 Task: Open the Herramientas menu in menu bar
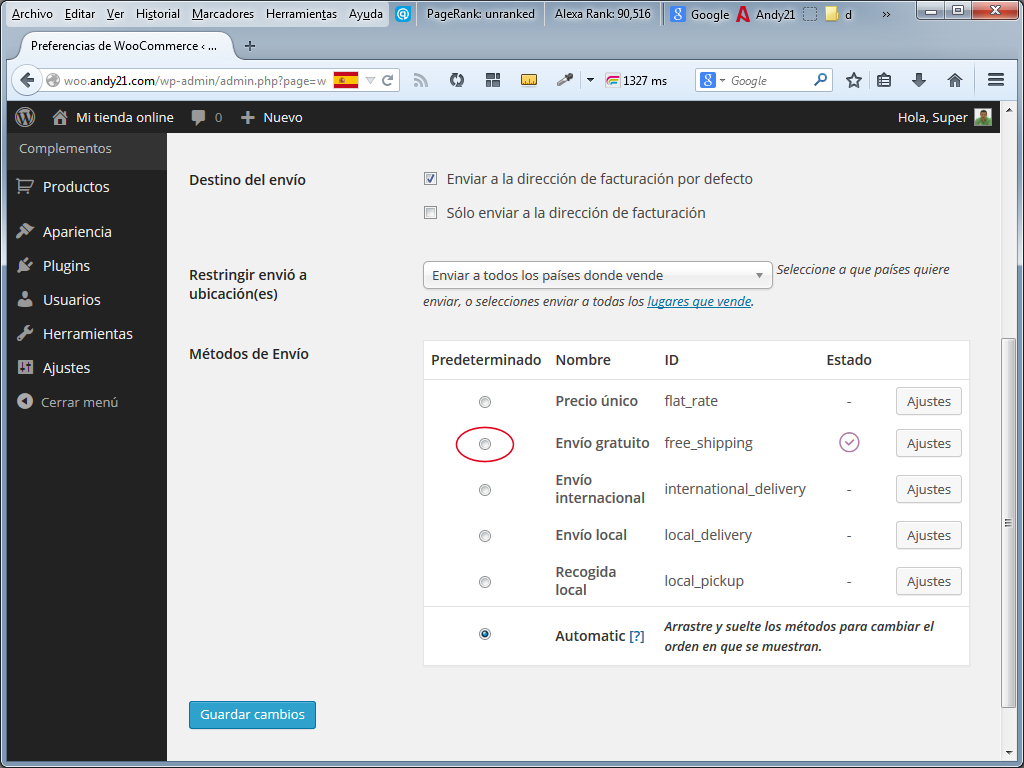tap(301, 14)
